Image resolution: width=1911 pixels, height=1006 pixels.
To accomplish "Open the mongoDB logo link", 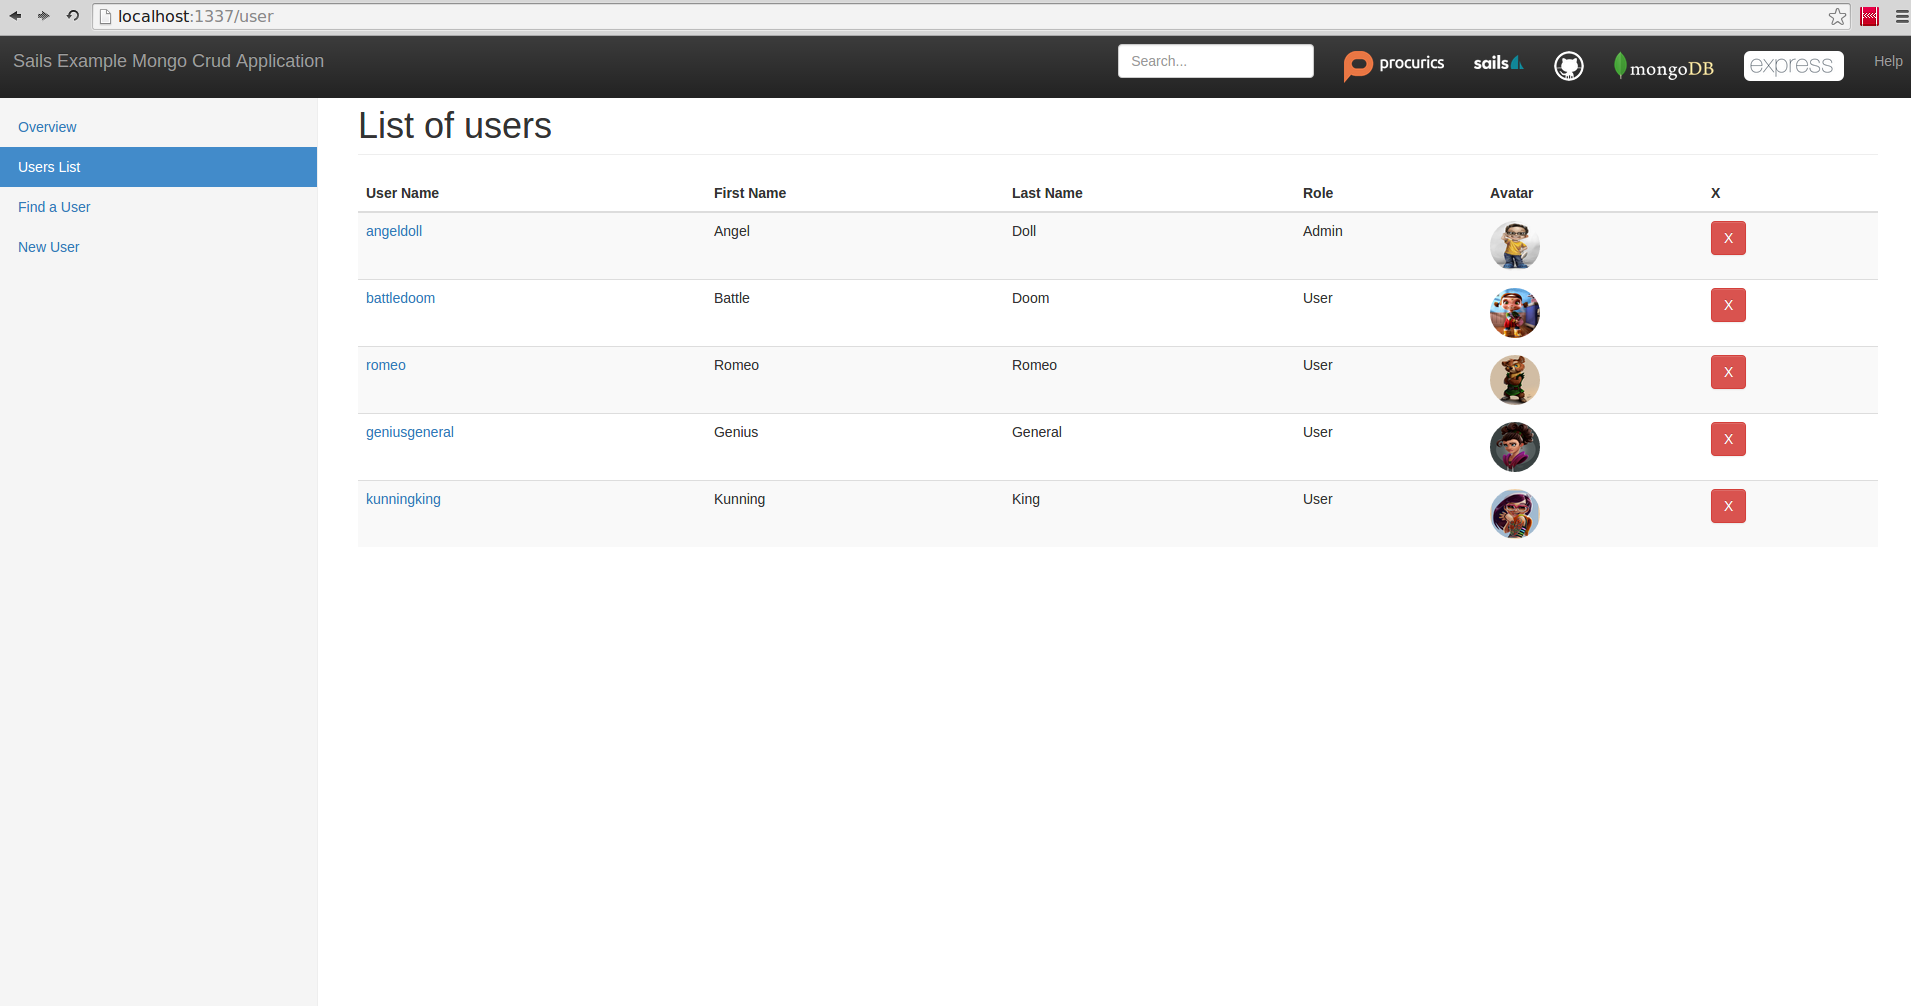I will point(1663,66).
